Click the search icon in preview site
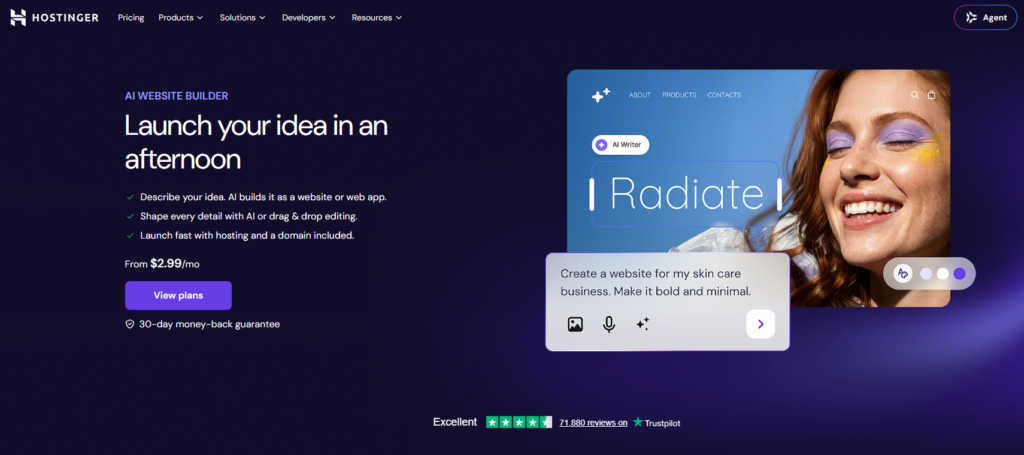The height and width of the screenshot is (455, 1024). [x=915, y=95]
